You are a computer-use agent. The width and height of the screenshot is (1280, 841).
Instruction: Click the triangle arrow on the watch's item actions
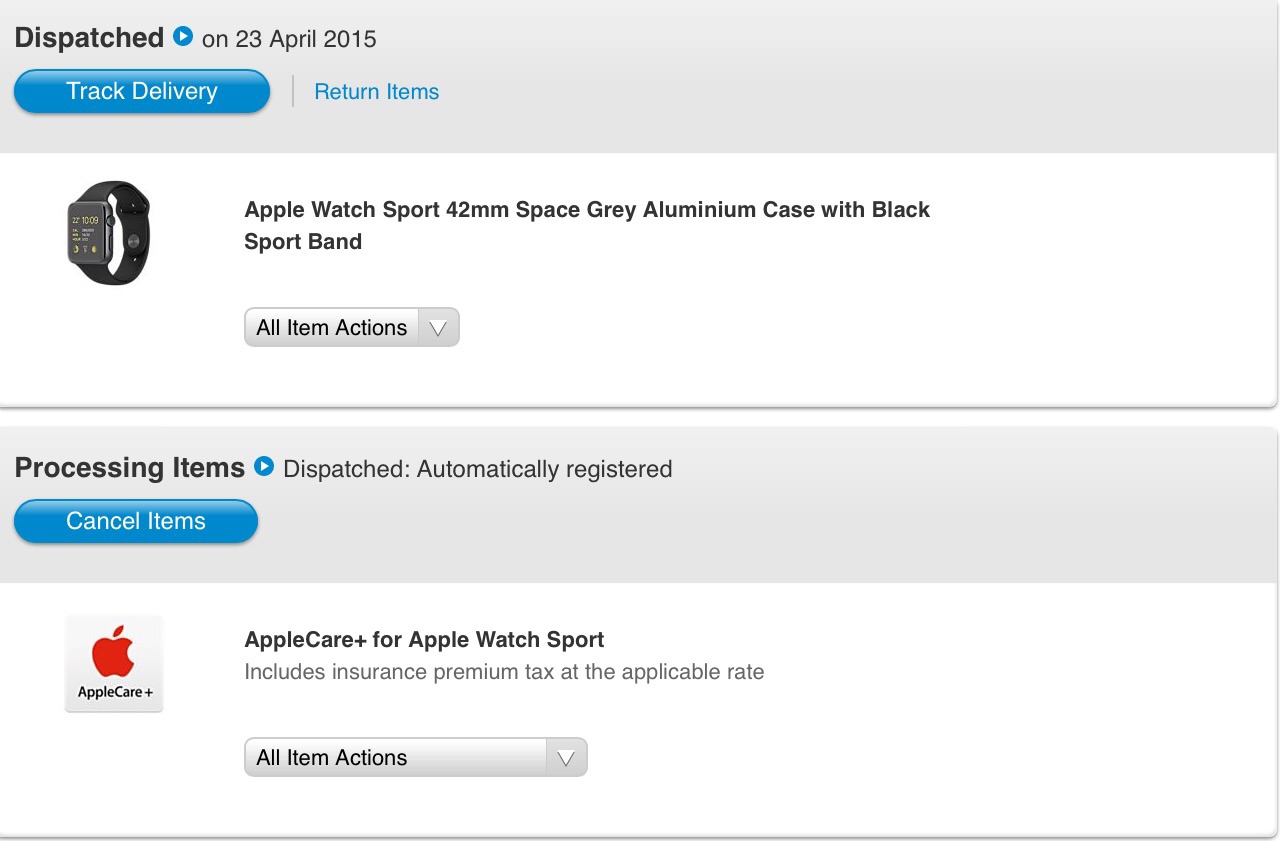[438, 328]
